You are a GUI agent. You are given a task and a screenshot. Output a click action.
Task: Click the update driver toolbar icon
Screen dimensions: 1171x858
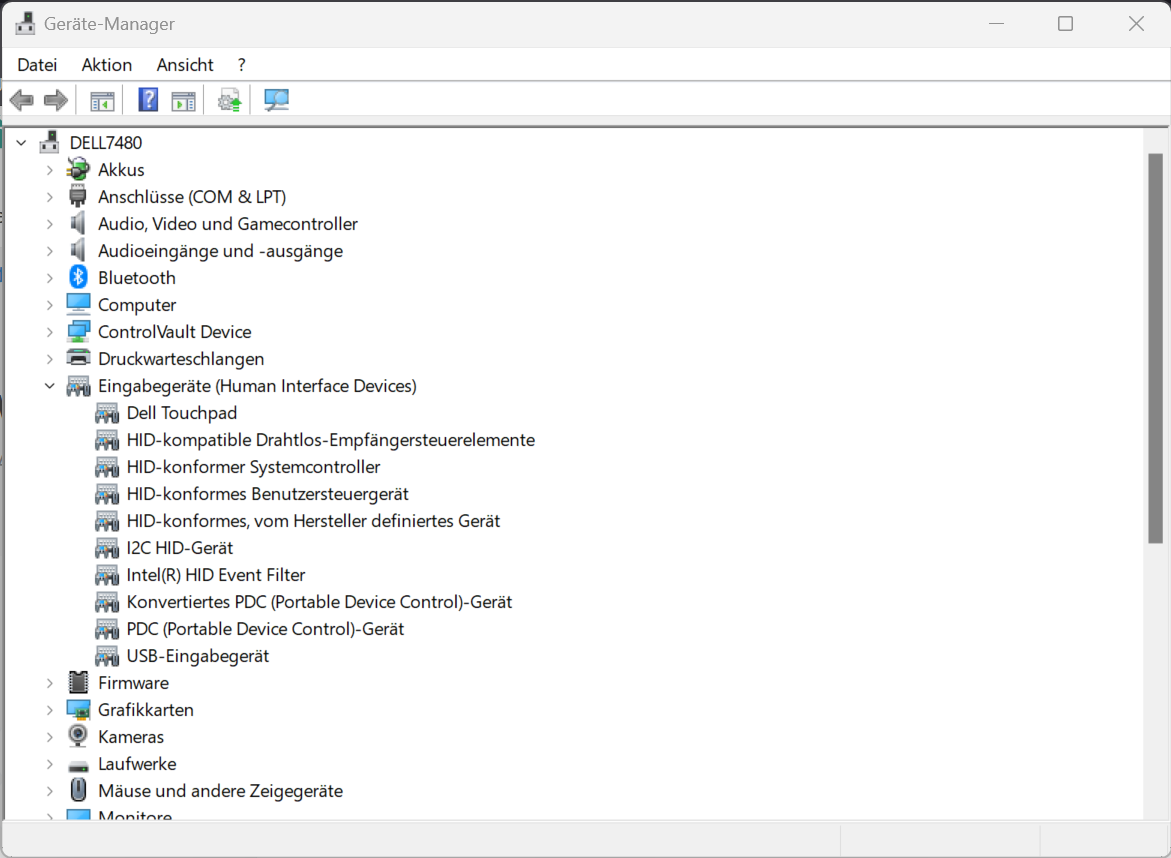[x=230, y=100]
